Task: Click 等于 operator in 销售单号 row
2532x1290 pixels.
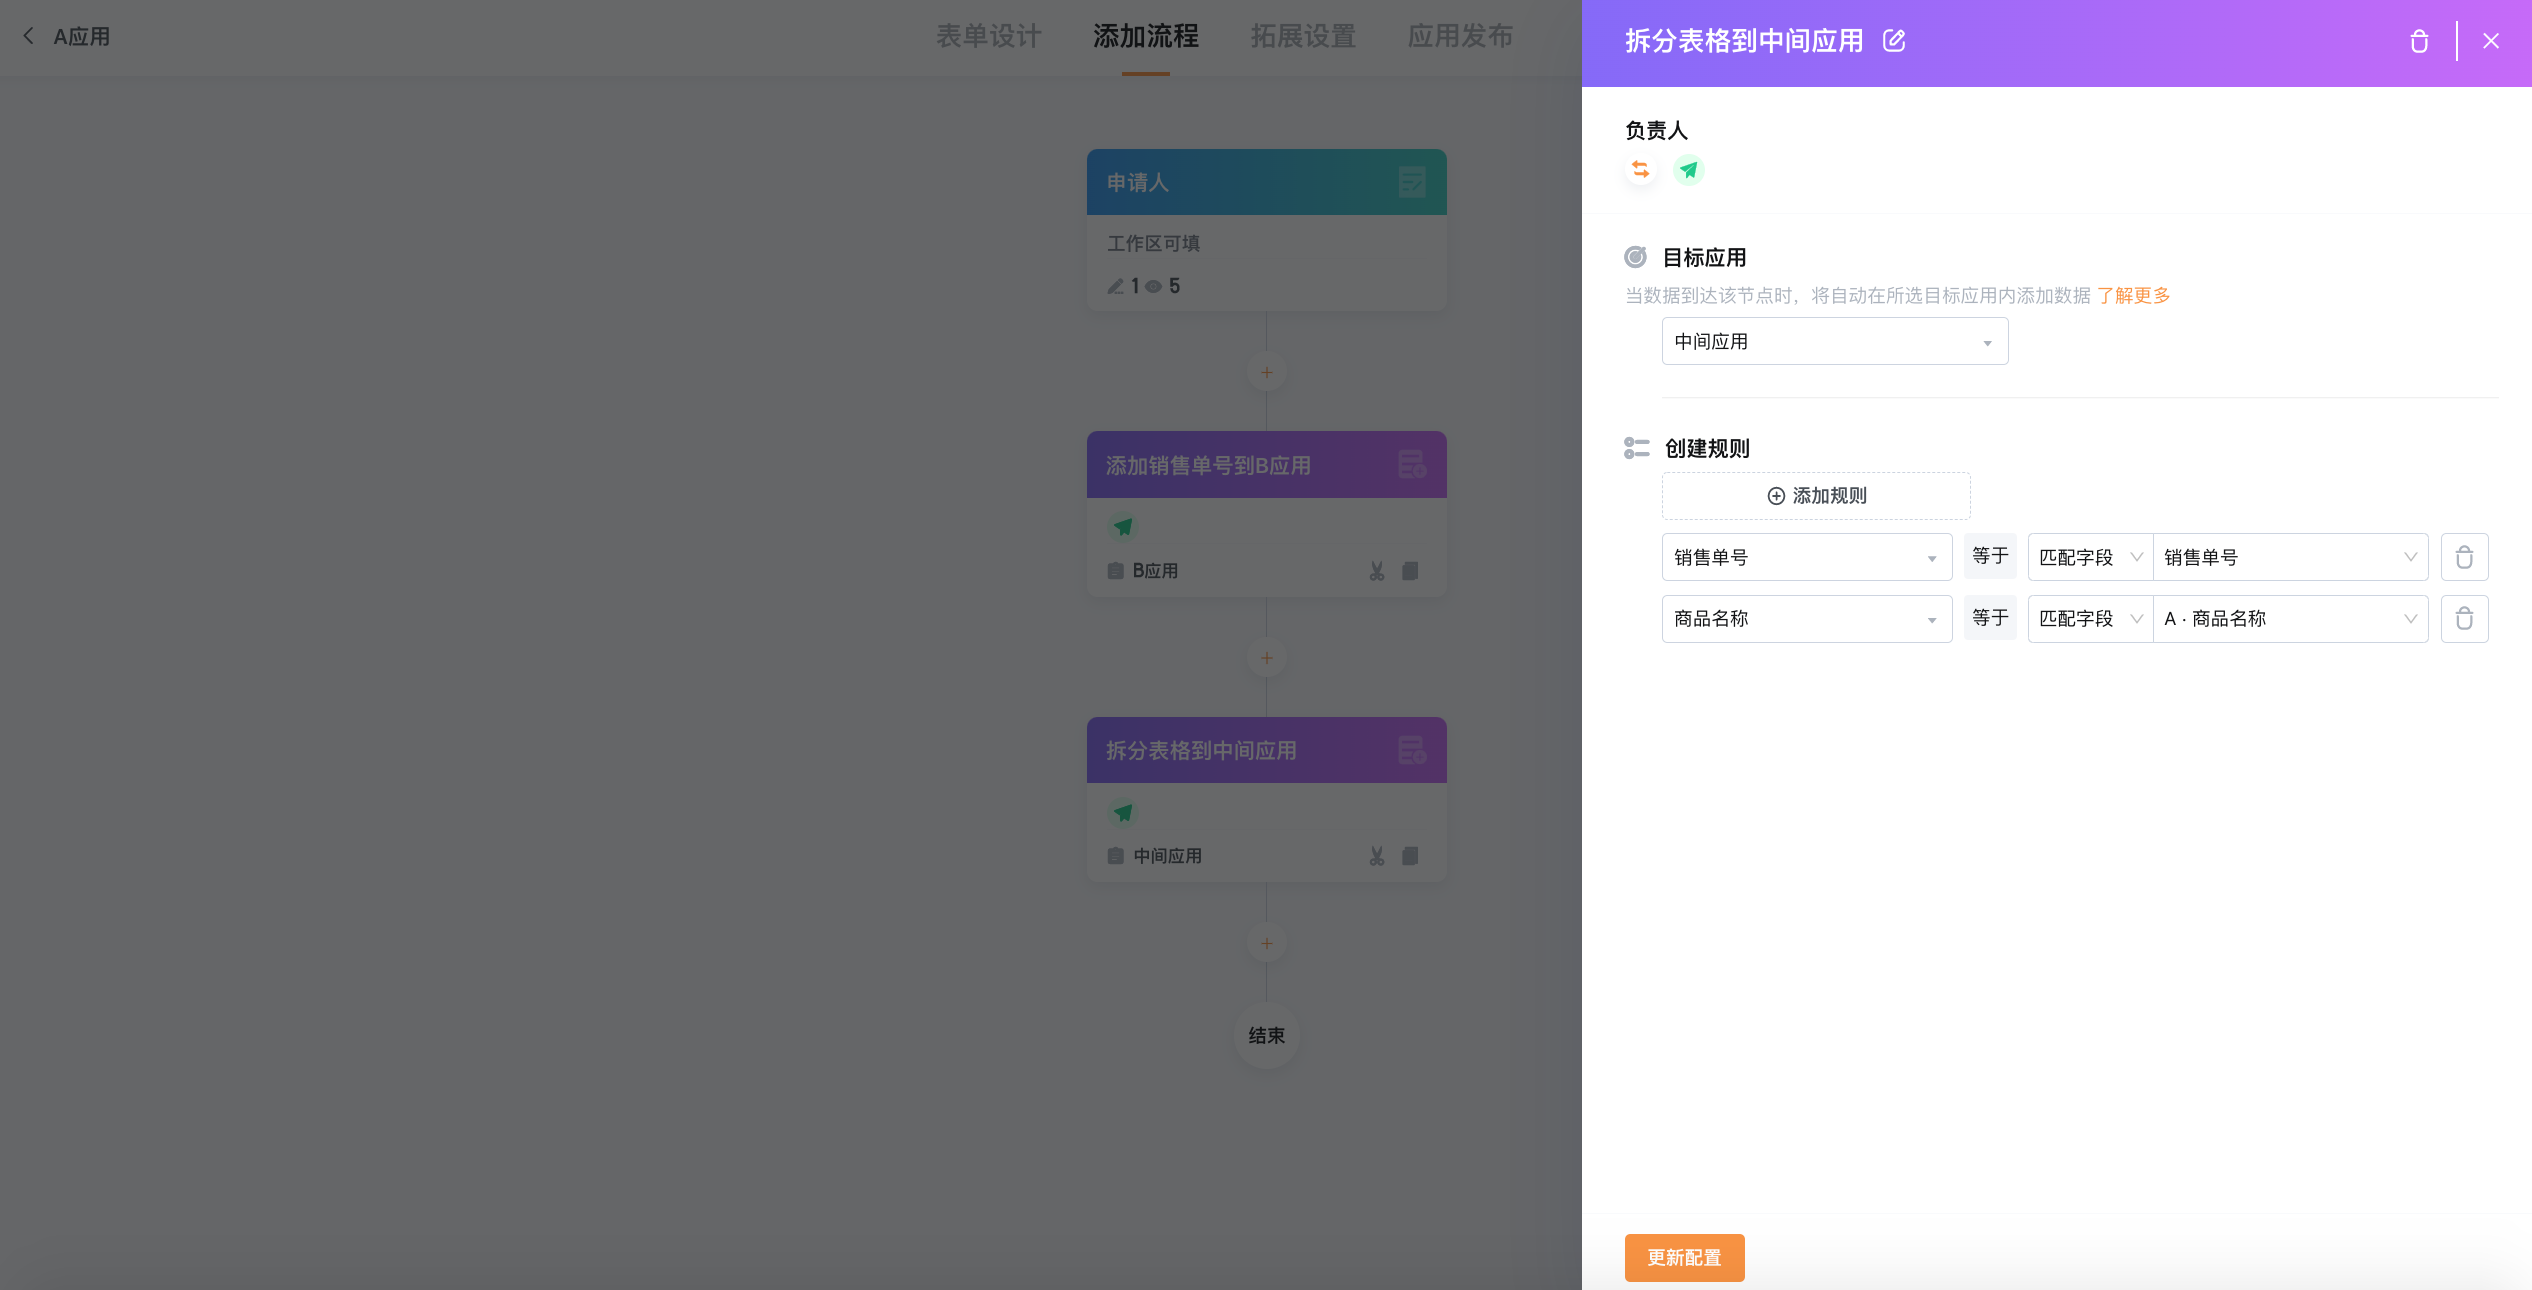Action: click(x=1990, y=557)
